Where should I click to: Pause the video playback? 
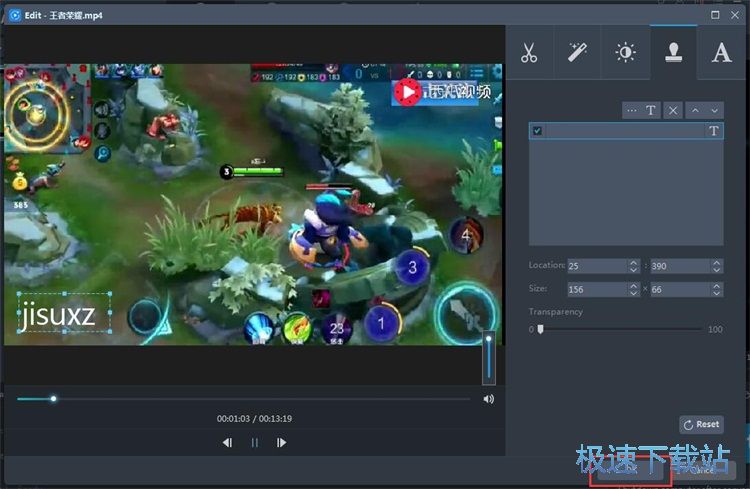tap(254, 442)
